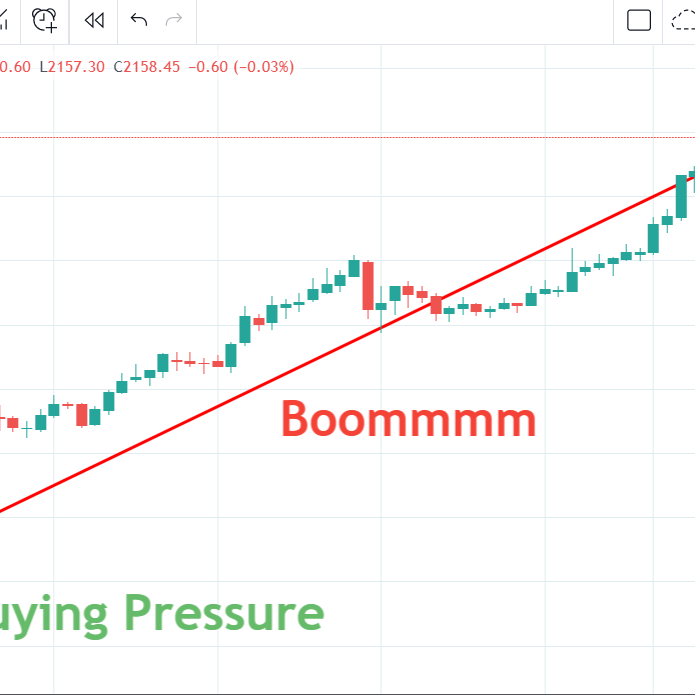Screen dimensions: 695x695
Task: Click the red candle where the trendline crosses price
Action: tap(436, 304)
